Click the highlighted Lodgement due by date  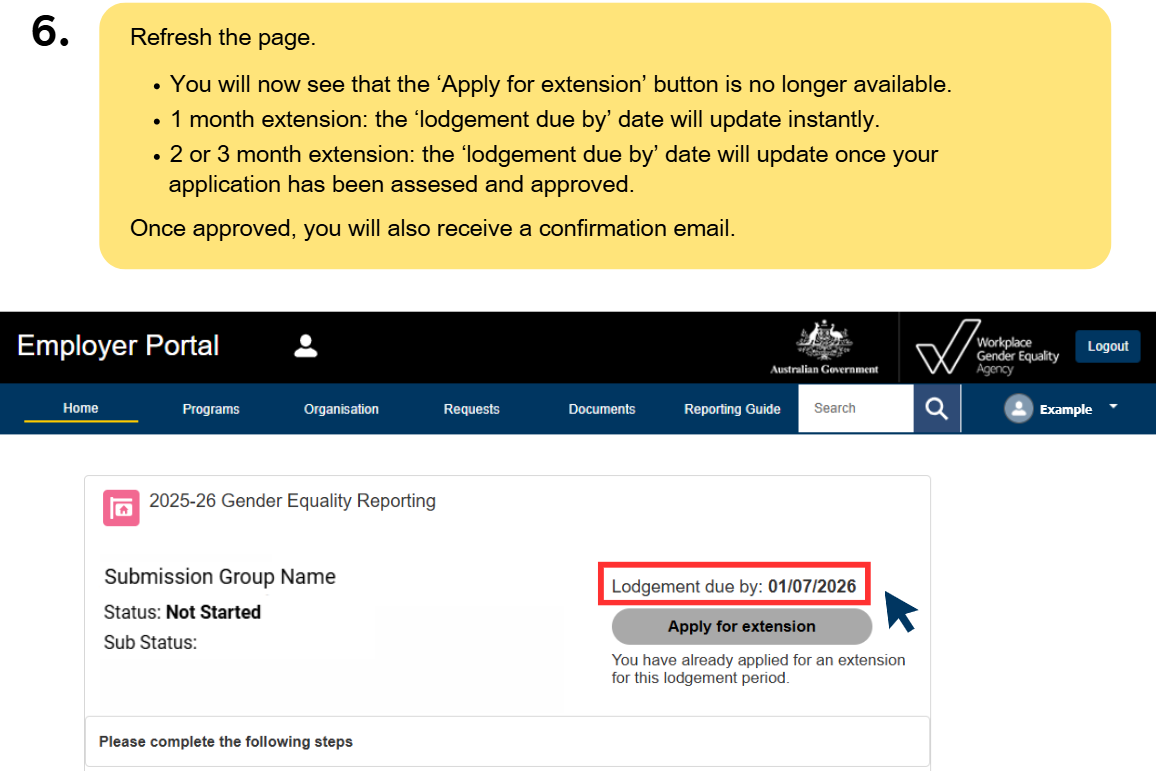(734, 587)
